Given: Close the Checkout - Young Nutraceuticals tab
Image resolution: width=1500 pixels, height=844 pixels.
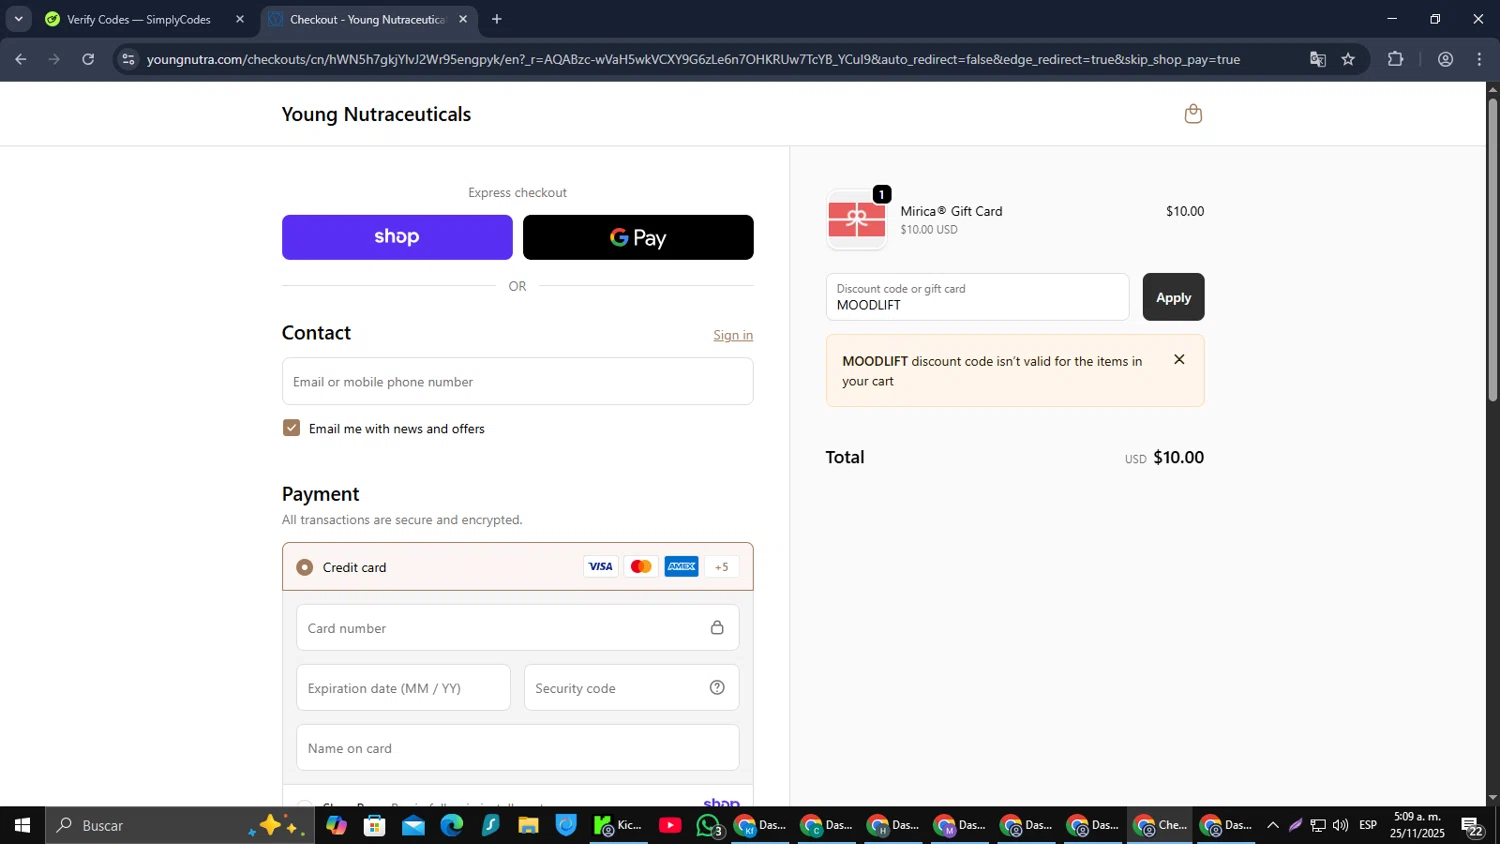Looking at the screenshot, I should [x=463, y=19].
